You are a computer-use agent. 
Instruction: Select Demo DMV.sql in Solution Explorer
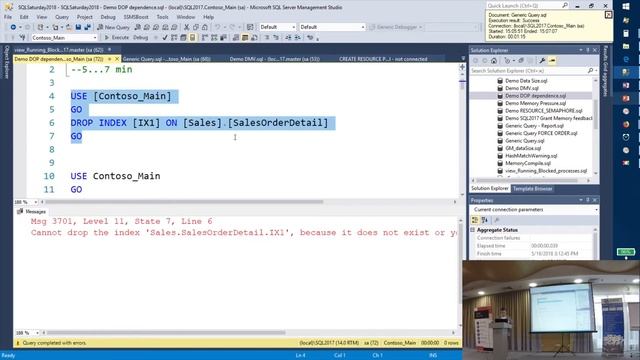(x=522, y=88)
